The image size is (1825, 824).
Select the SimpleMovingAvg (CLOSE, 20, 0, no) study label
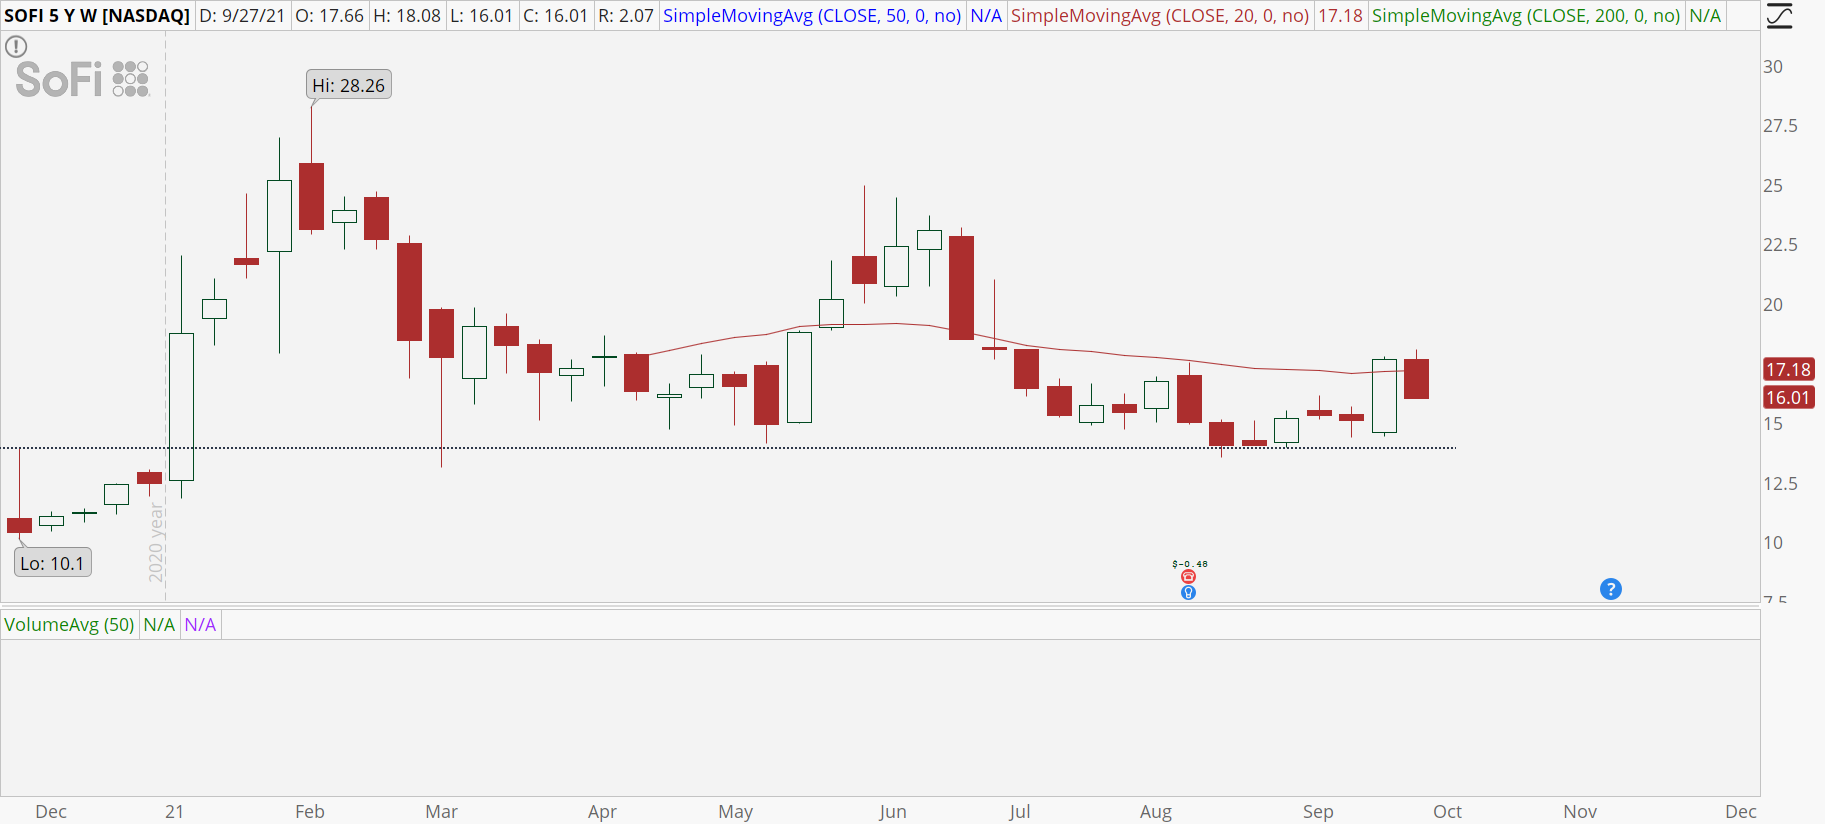point(1160,16)
